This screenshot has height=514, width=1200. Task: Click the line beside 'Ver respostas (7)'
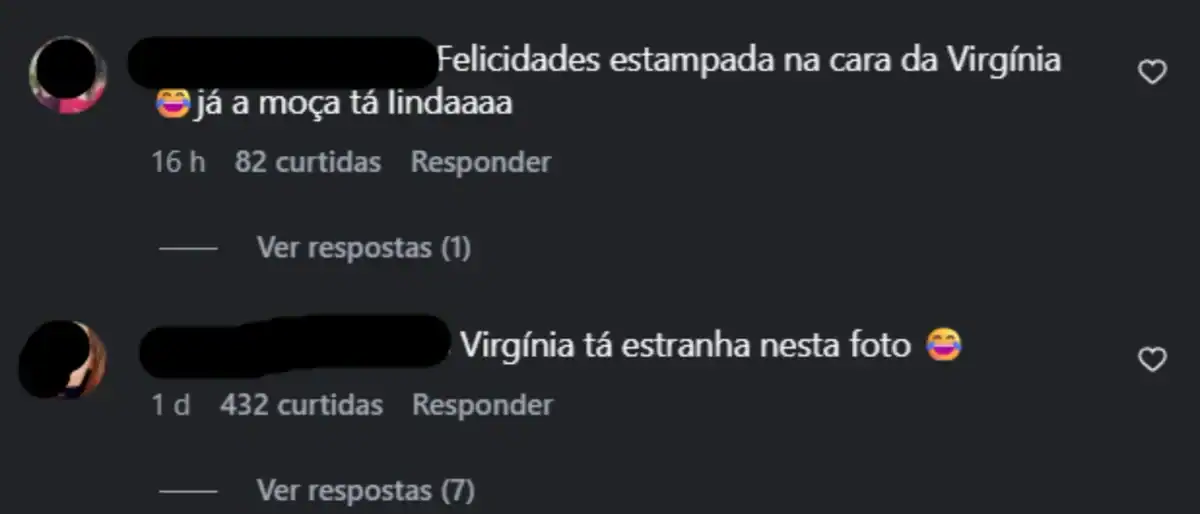coord(188,492)
